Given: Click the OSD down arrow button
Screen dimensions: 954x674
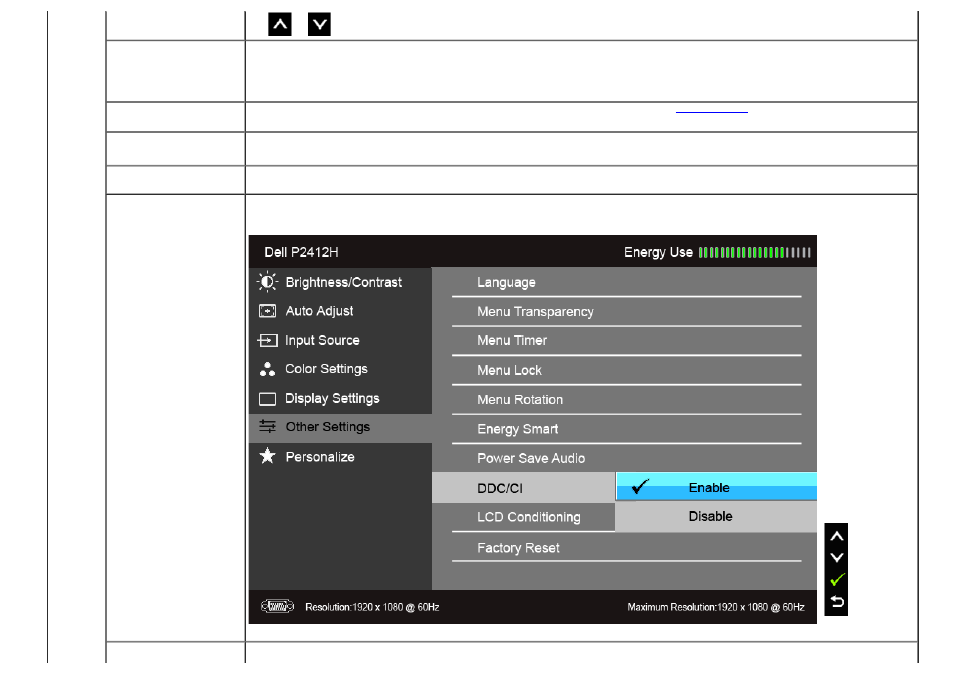Looking at the screenshot, I should click(837, 557).
